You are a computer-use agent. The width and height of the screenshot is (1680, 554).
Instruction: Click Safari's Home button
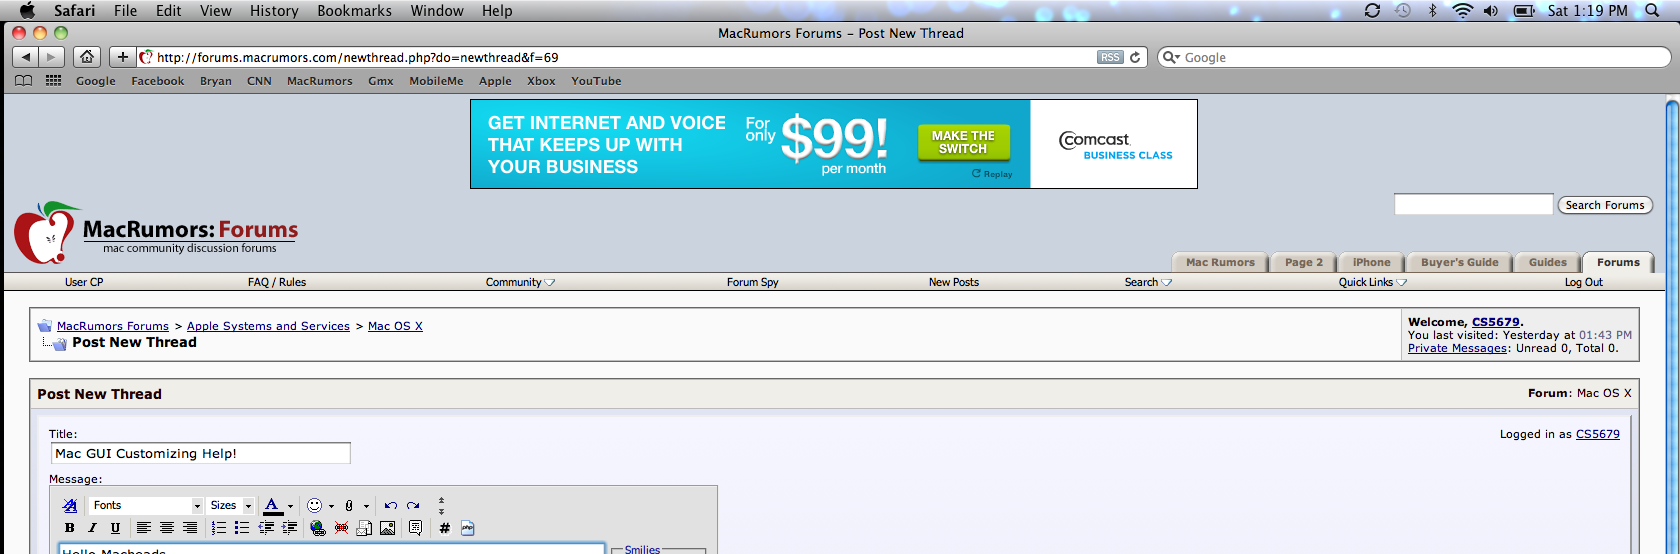pos(87,57)
